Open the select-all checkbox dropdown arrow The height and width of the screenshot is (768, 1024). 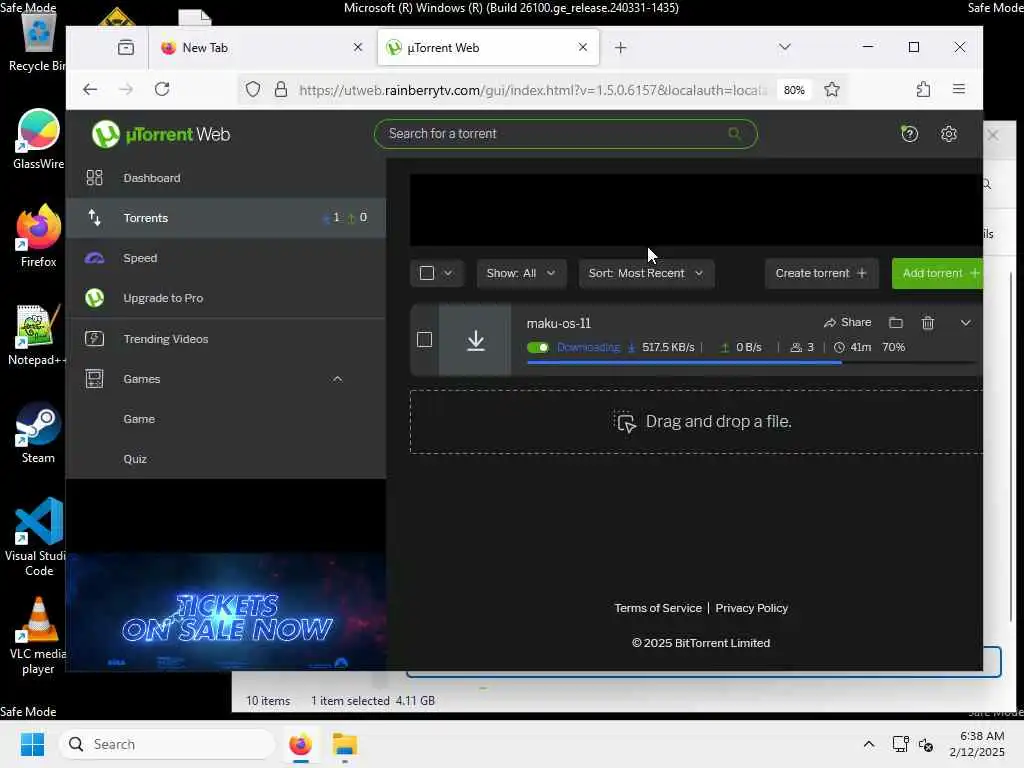click(x=448, y=273)
